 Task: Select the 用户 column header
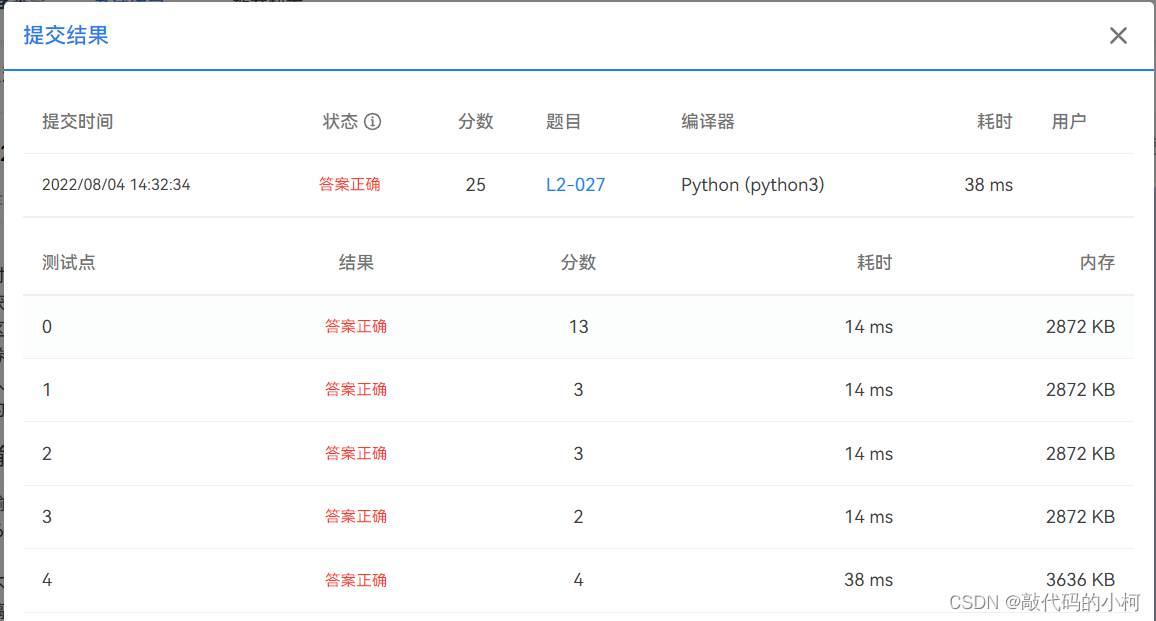coord(1069,121)
